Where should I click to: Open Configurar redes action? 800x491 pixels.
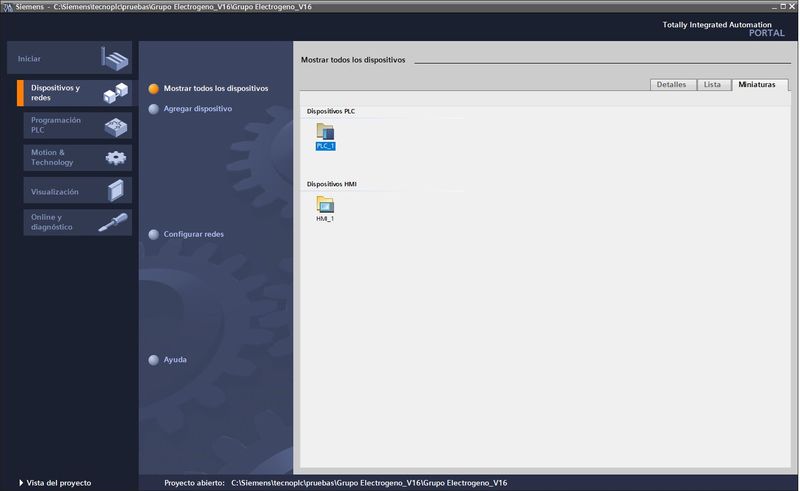click(193, 234)
